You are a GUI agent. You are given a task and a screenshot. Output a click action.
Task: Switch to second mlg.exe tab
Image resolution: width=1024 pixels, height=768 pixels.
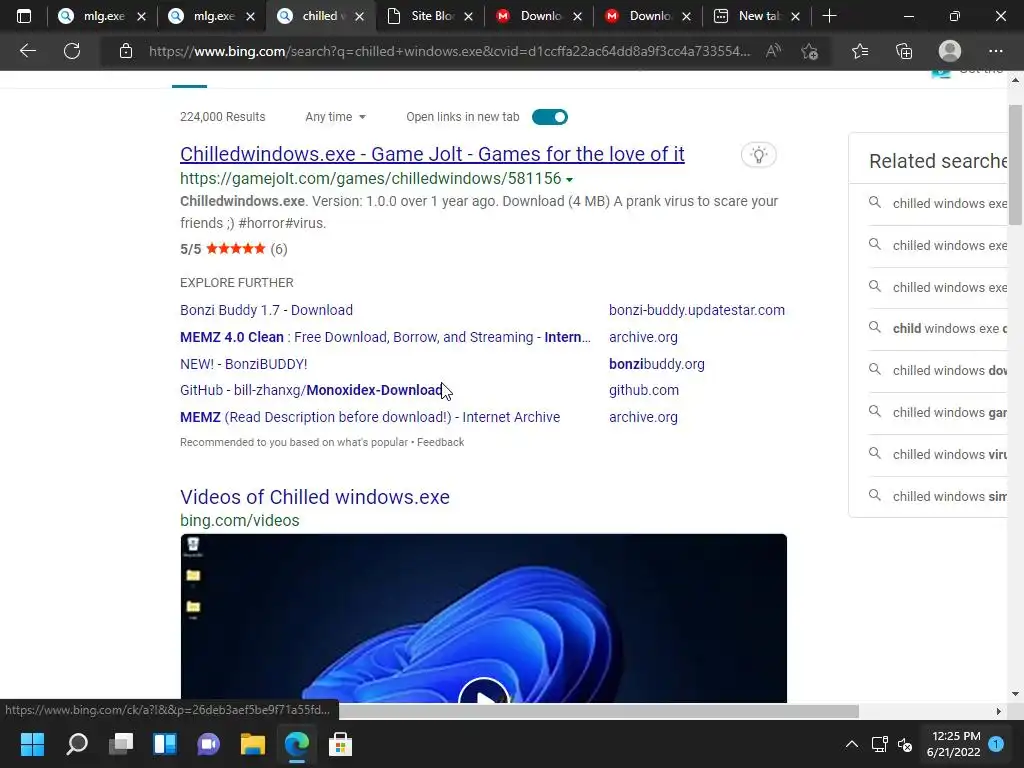[x=212, y=16]
